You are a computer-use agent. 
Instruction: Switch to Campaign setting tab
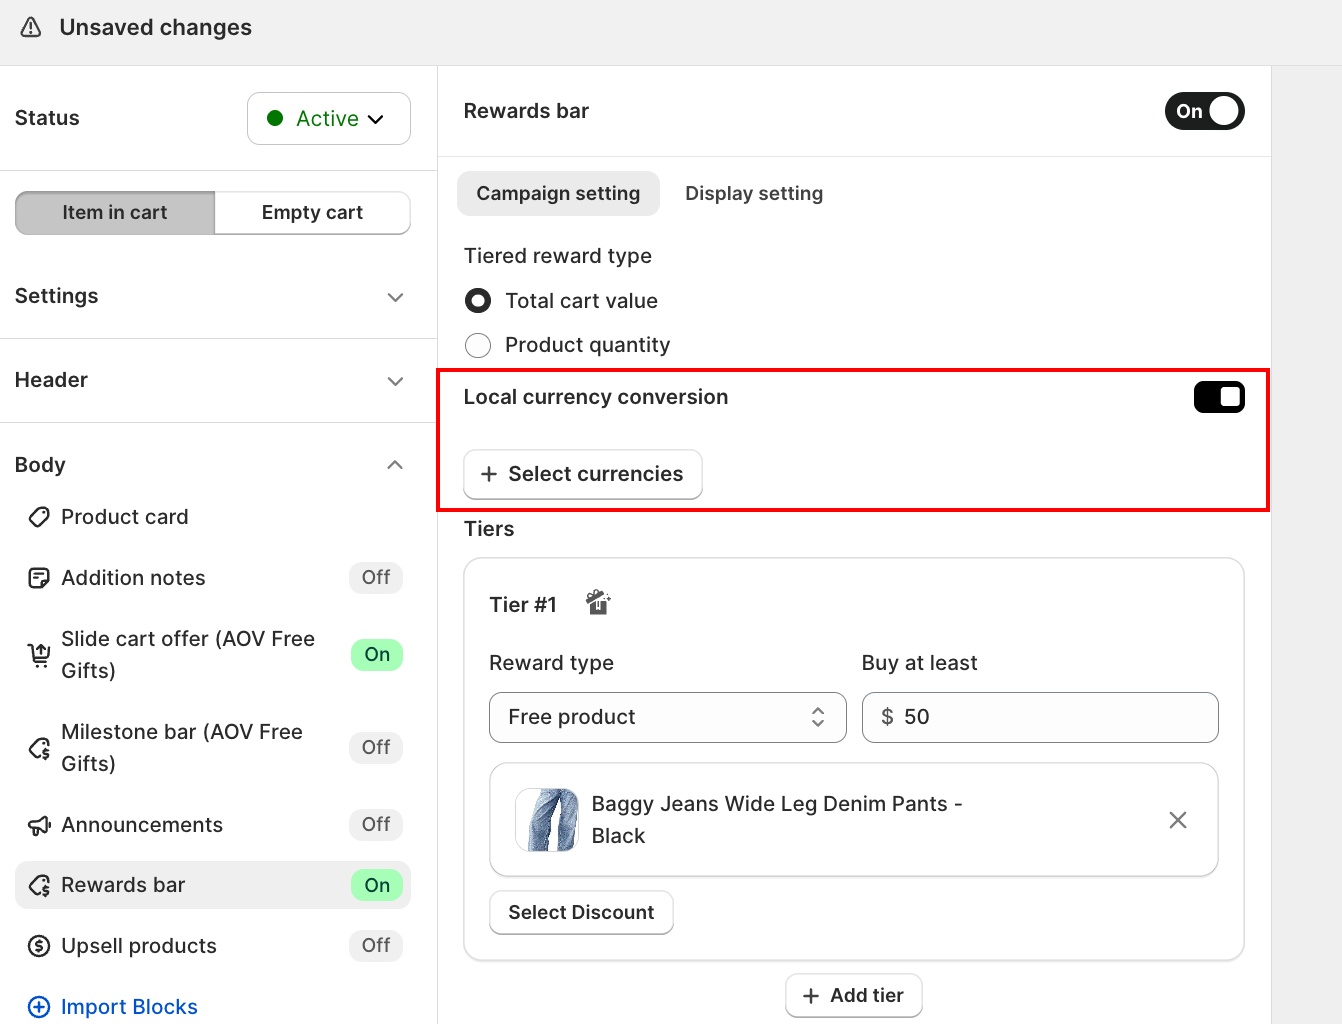click(x=558, y=193)
